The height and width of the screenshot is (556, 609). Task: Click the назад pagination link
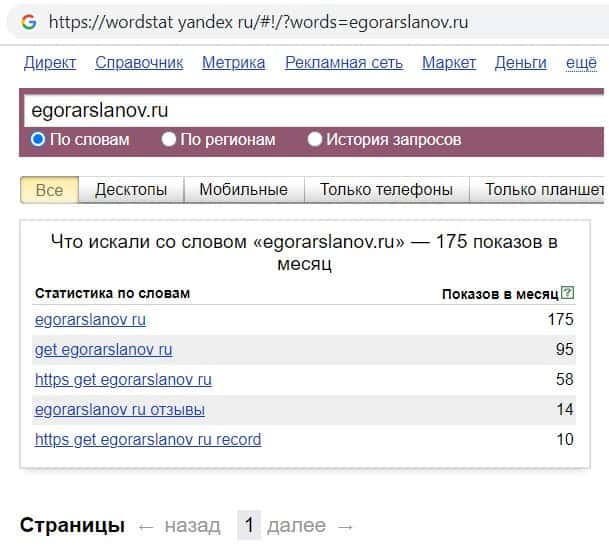pos(192,526)
